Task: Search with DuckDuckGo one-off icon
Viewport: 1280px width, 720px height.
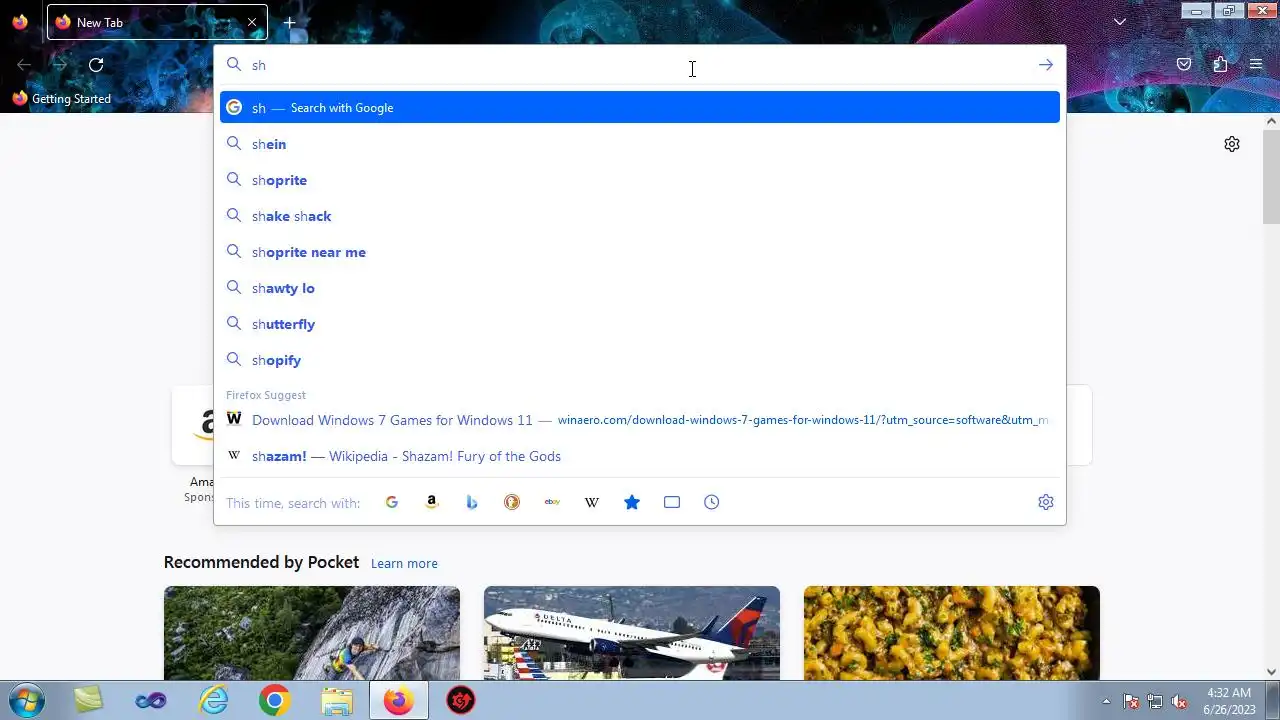Action: [x=512, y=502]
